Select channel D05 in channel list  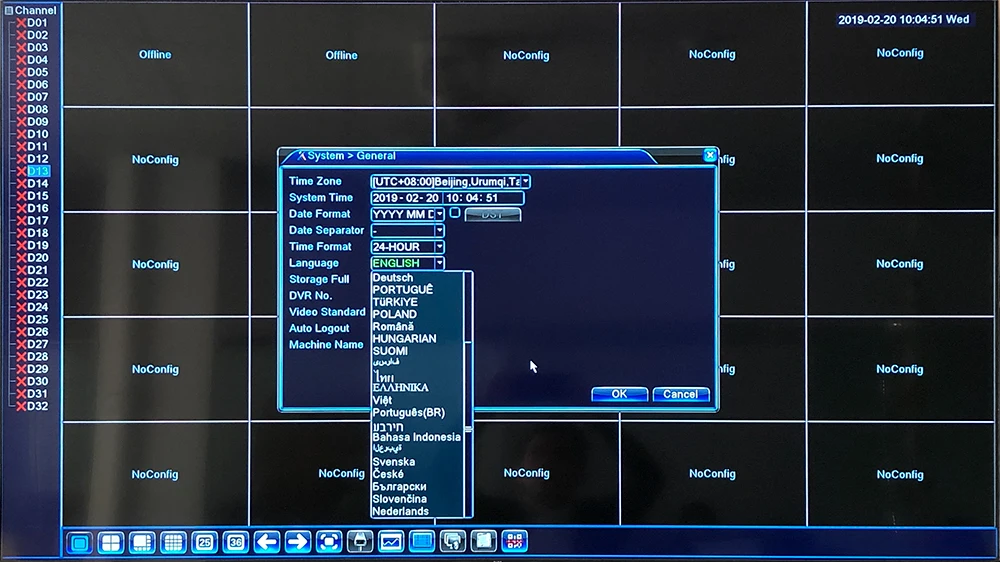coord(37,72)
